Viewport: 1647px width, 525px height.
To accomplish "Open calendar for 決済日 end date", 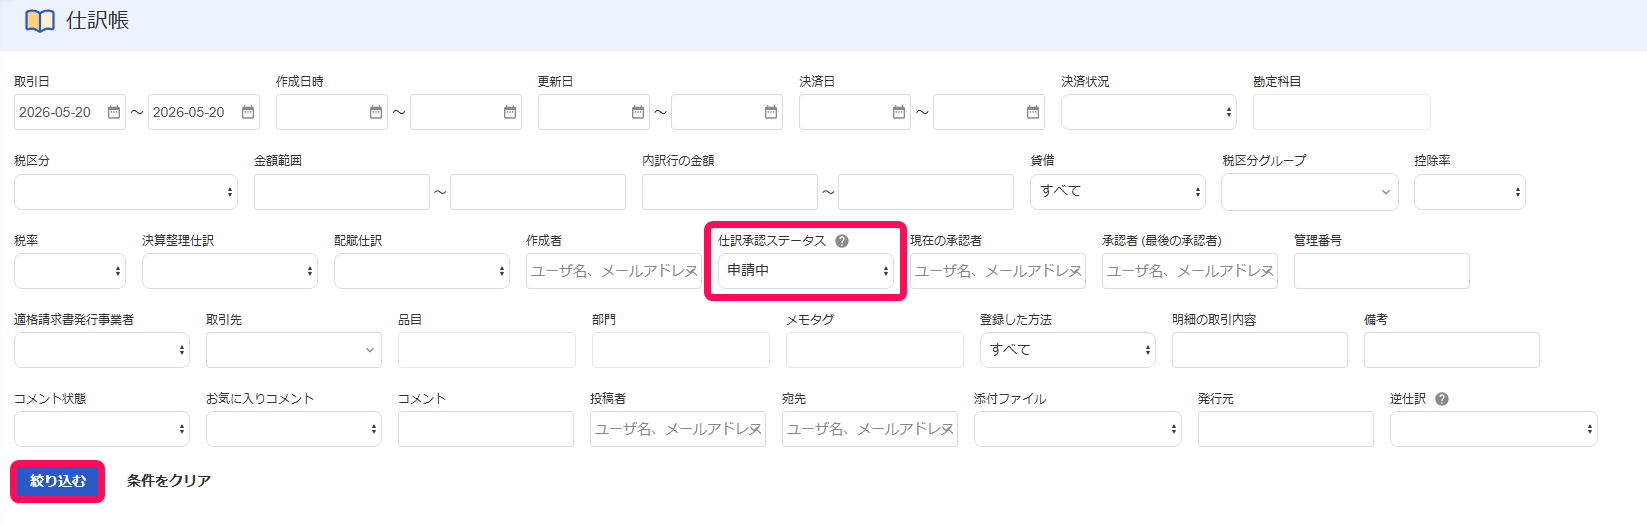I will pos(1033,112).
